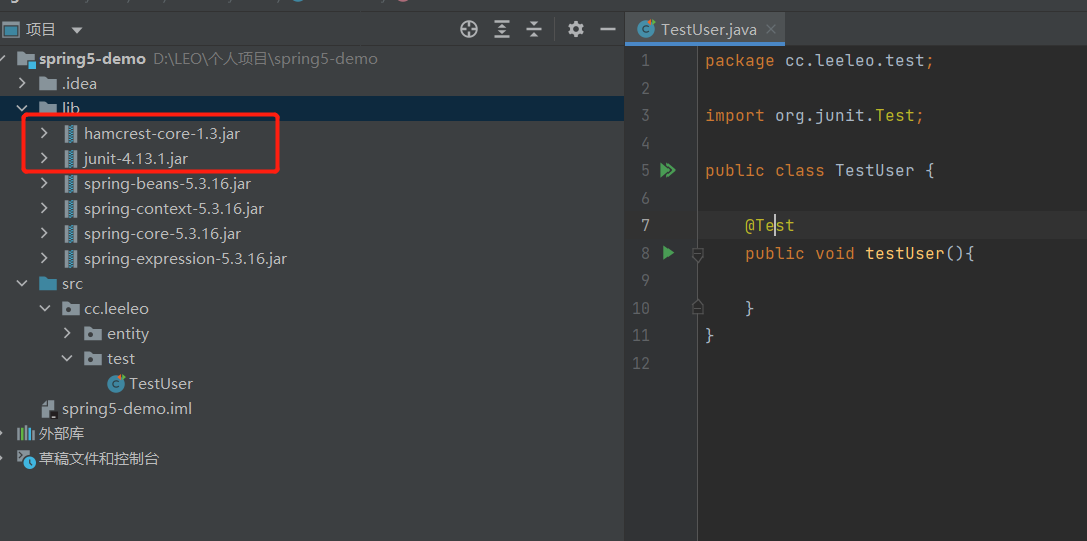
Task: Run TestUser class via gutter icon
Action: [x=668, y=171]
